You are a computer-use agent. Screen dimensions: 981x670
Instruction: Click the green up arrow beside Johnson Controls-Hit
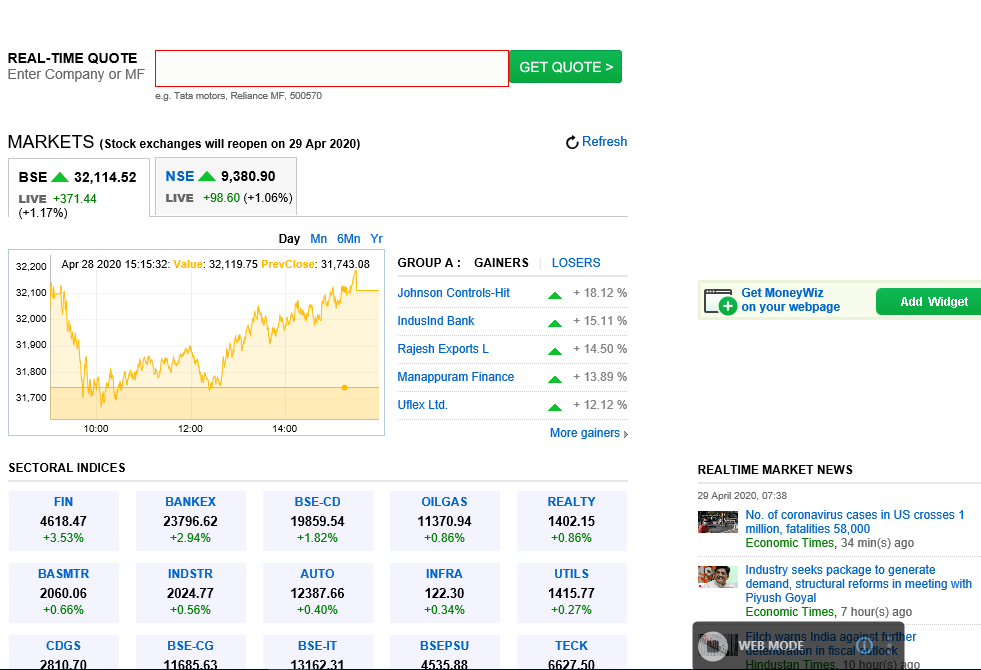pyautogui.click(x=554, y=295)
